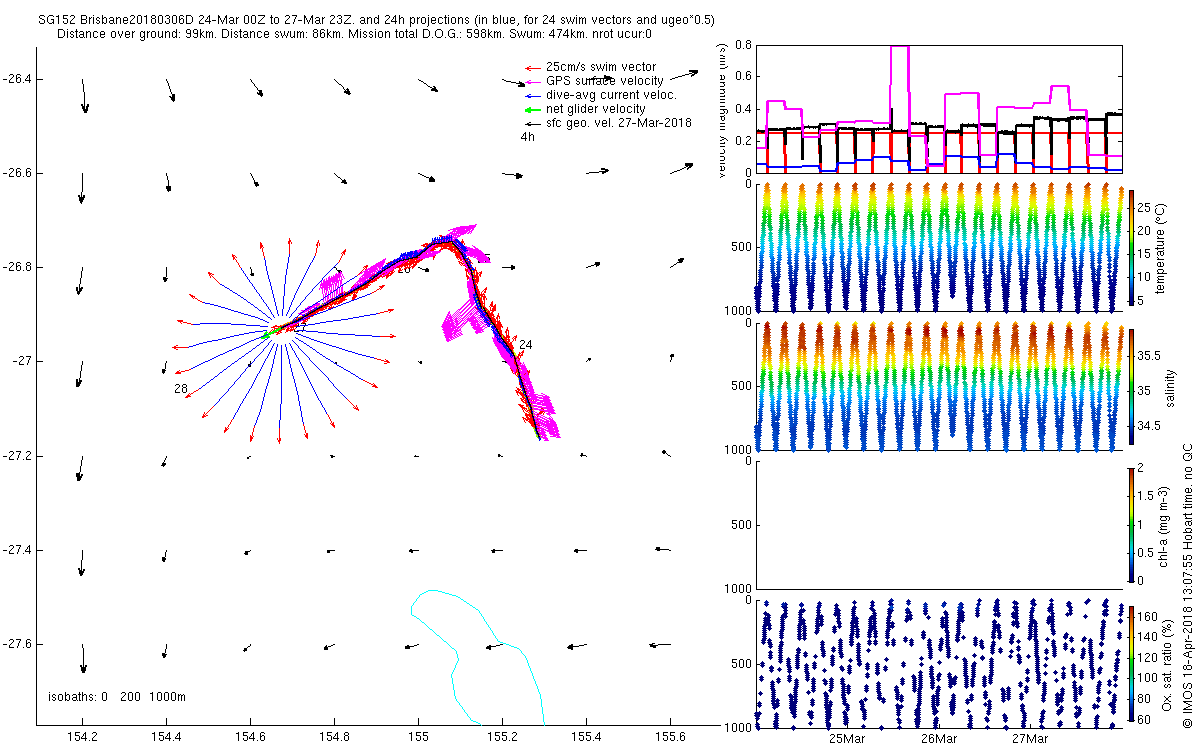Click the '27Mar' date tick label
Image resolution: width=1200 pixels, height=750 pixels.
(1028, 738)
